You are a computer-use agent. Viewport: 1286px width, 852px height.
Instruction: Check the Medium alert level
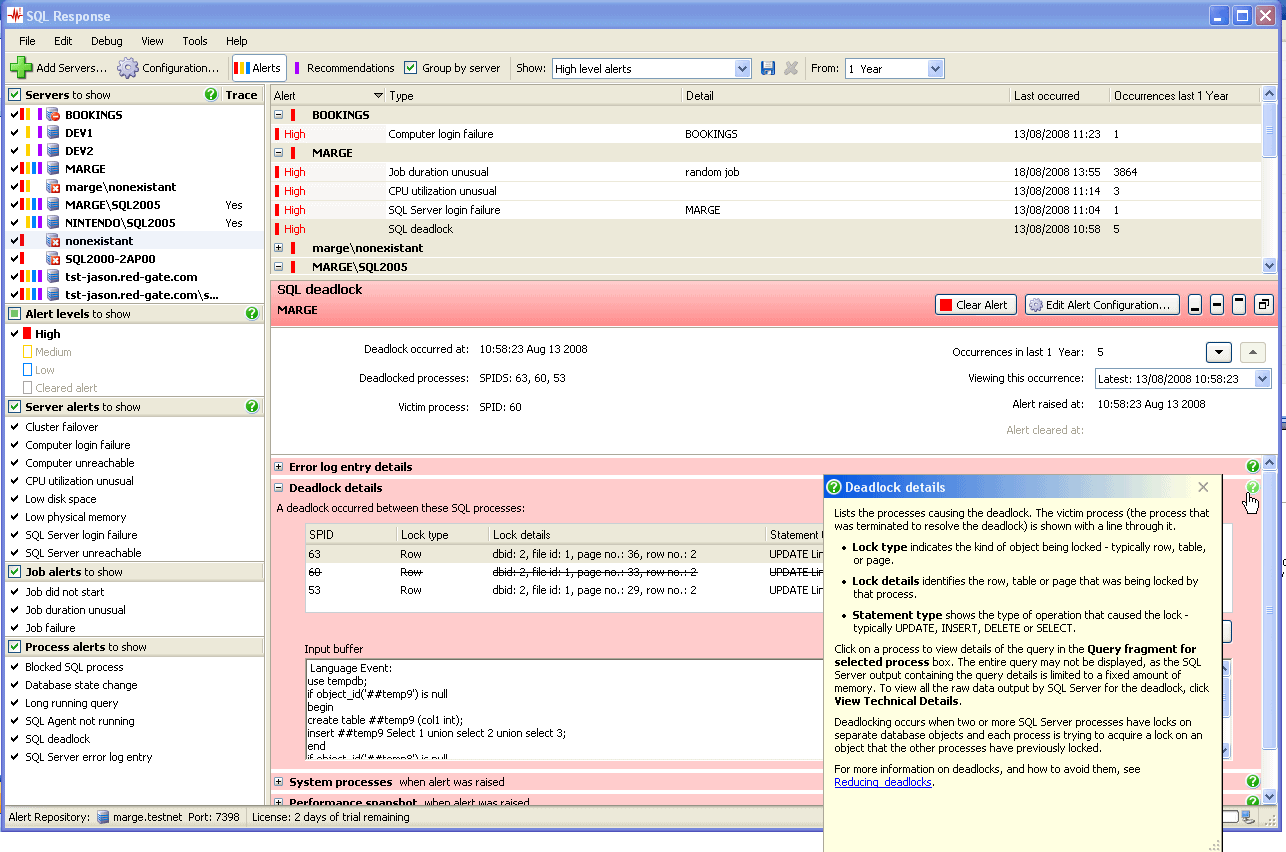tap(28, 352)
